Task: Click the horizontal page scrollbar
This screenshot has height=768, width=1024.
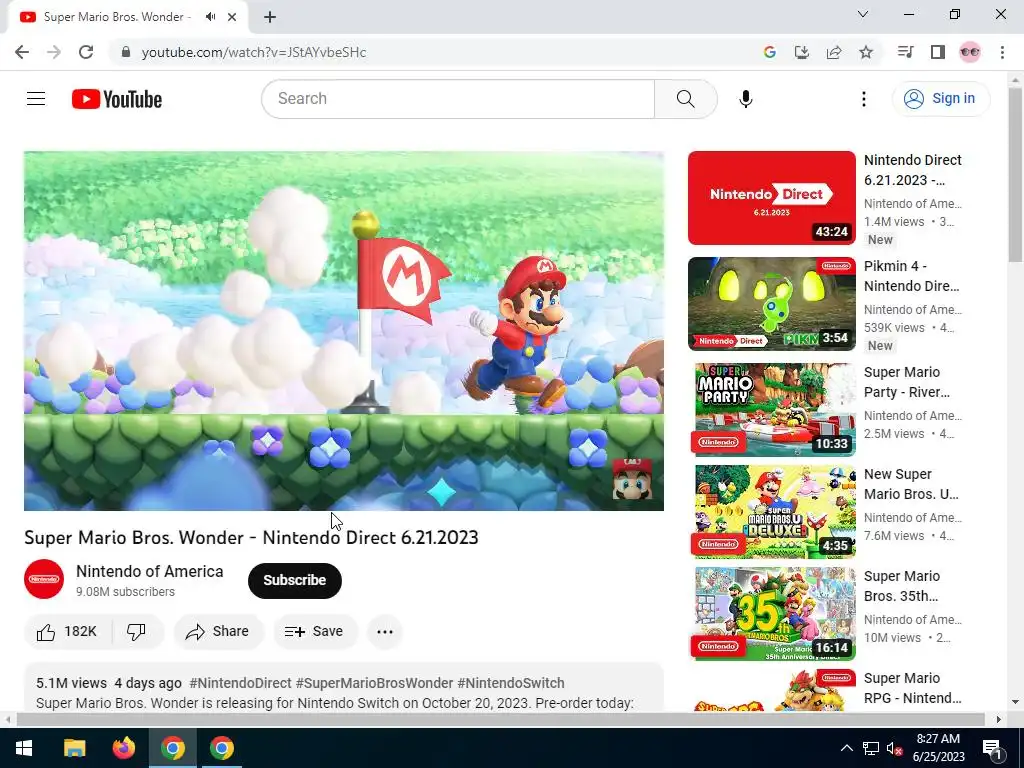Action: pyautogui.click(x=500, y=719)
